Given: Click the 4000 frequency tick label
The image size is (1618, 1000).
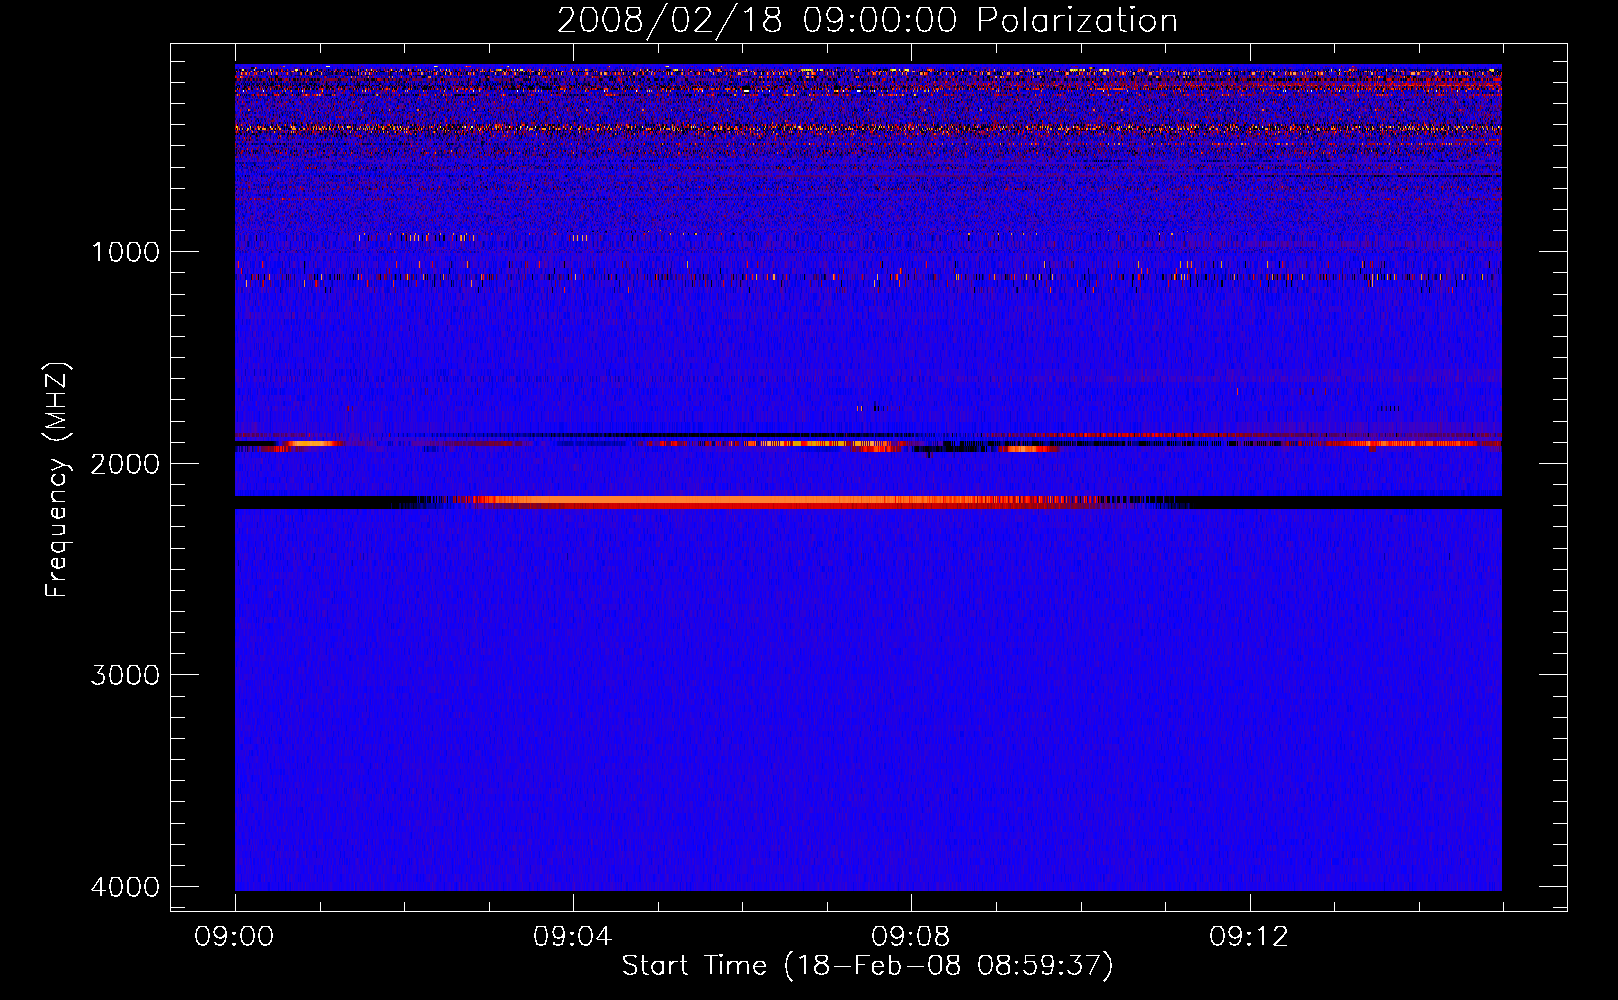Looking at the screenshot, I should 125,887.
